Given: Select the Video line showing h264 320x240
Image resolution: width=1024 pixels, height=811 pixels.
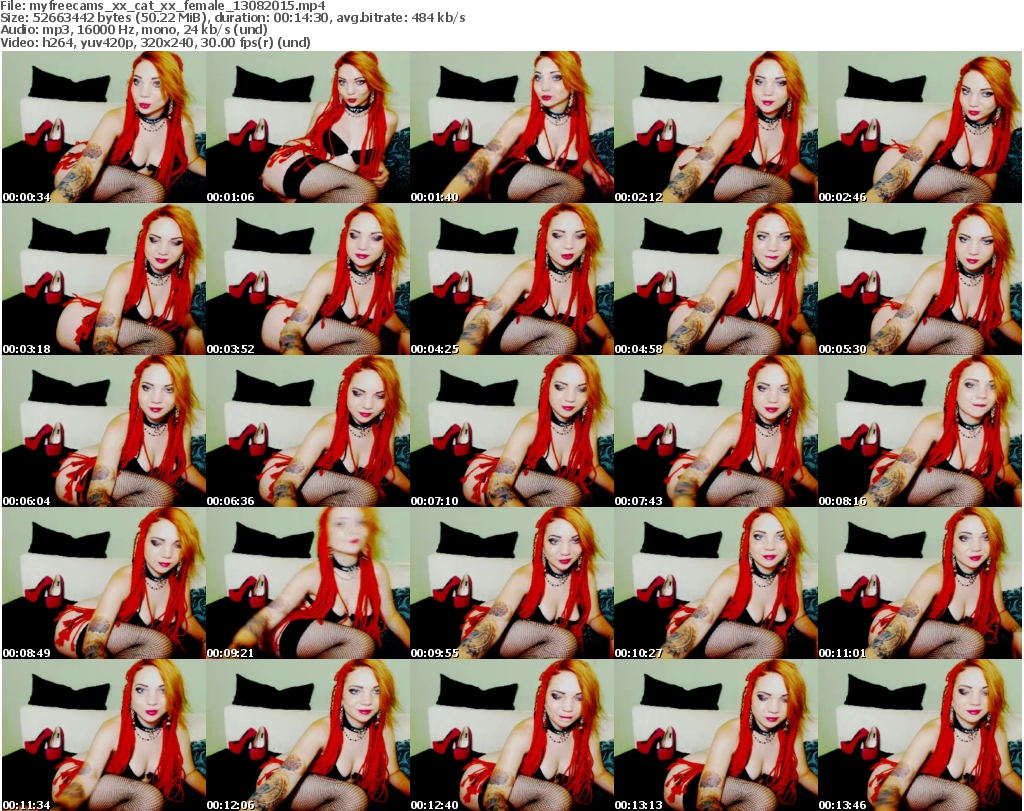Looking at the screenshot, I should [155, 42].
